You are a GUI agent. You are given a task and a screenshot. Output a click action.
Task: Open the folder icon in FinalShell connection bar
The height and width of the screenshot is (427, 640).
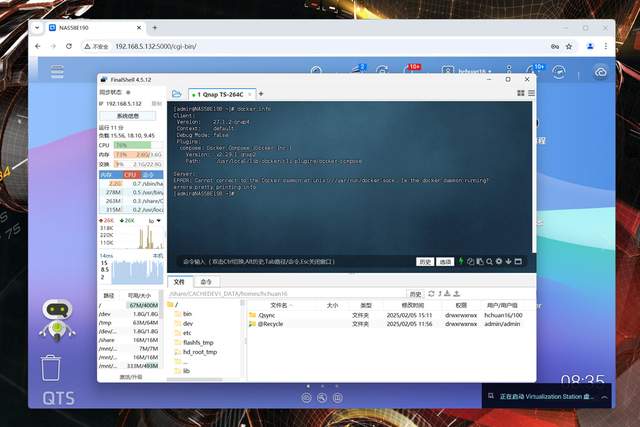click(177, 94)
